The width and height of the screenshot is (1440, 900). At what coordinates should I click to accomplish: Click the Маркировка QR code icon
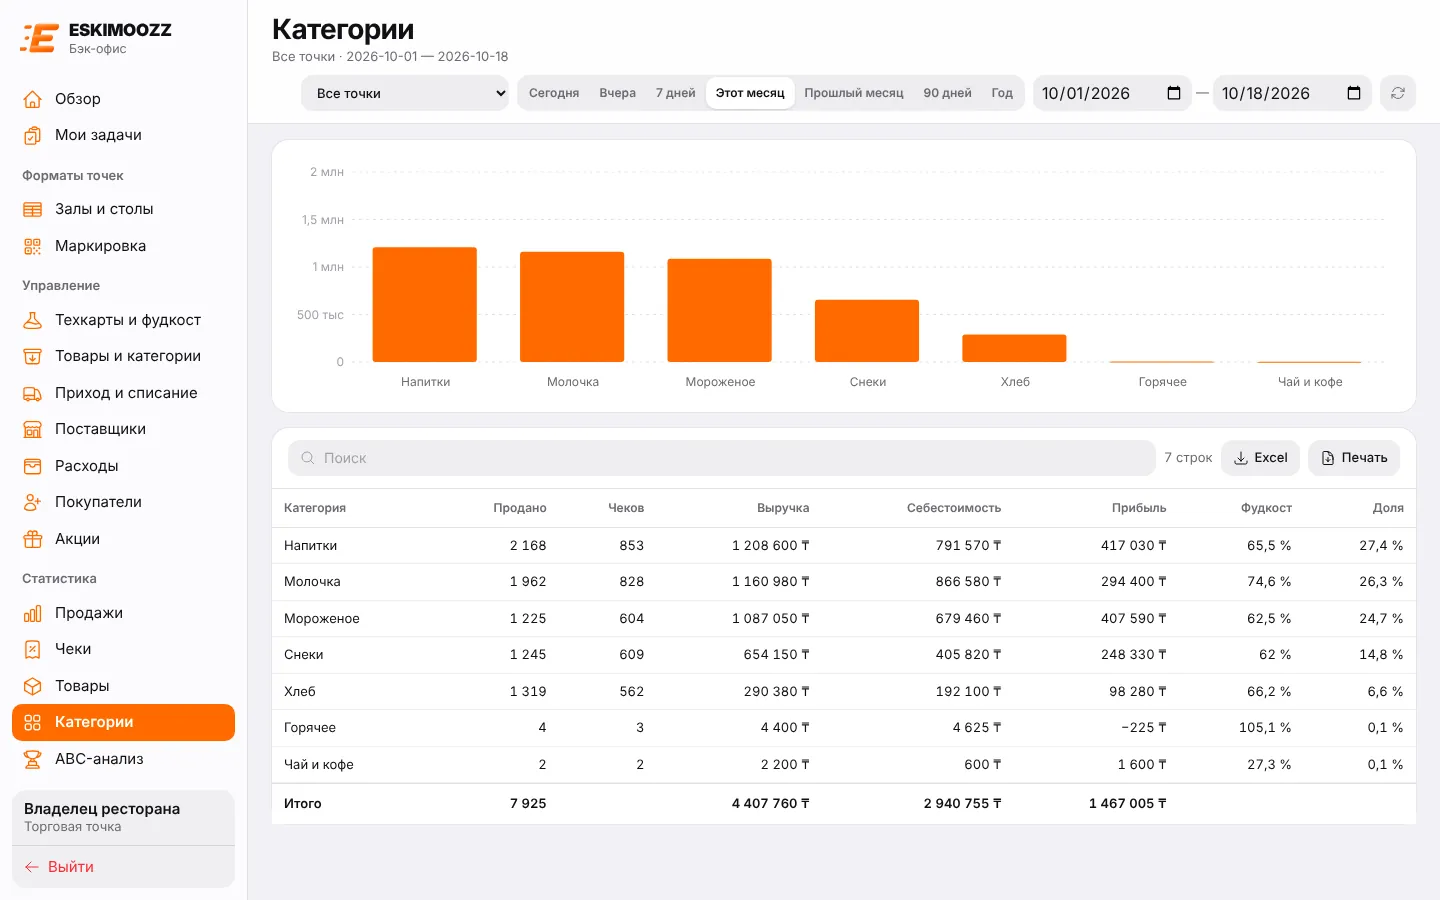(x=33, y=246)
